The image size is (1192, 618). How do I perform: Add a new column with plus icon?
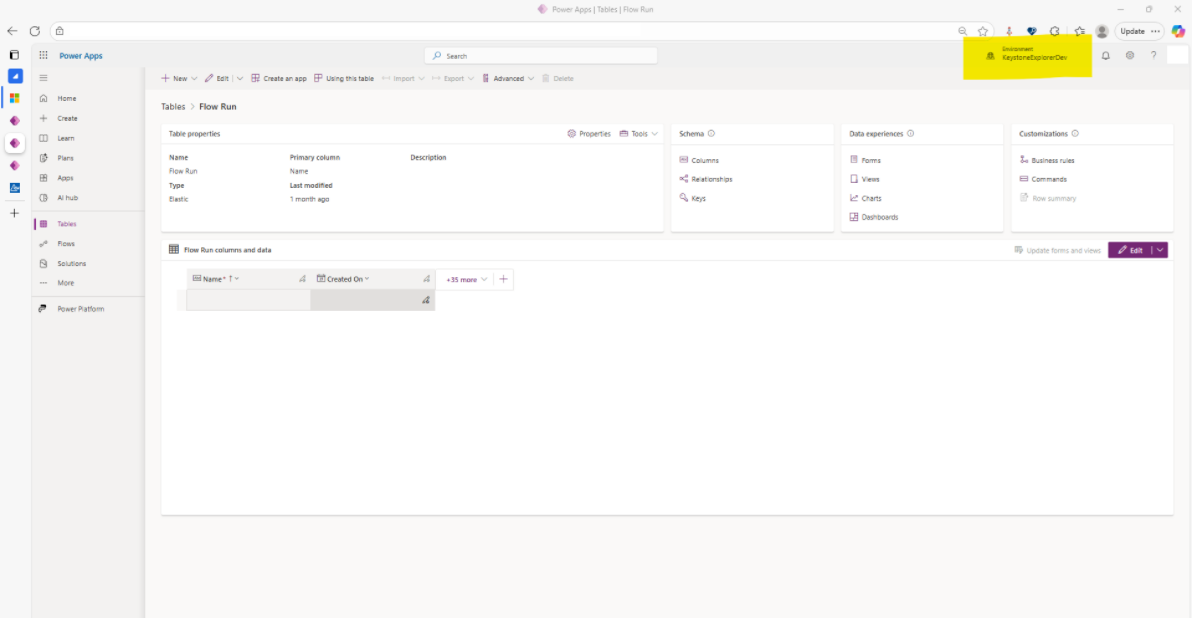coord(503,280)
